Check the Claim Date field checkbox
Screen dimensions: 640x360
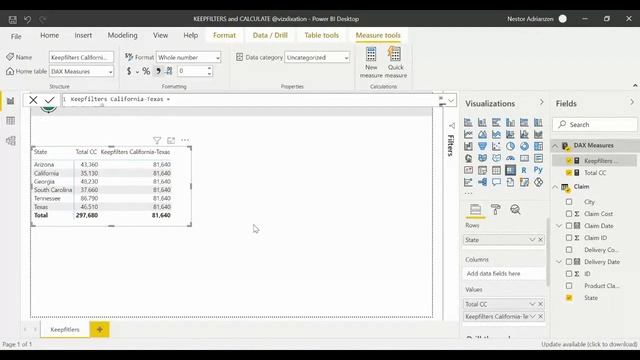tap(569, 226)
